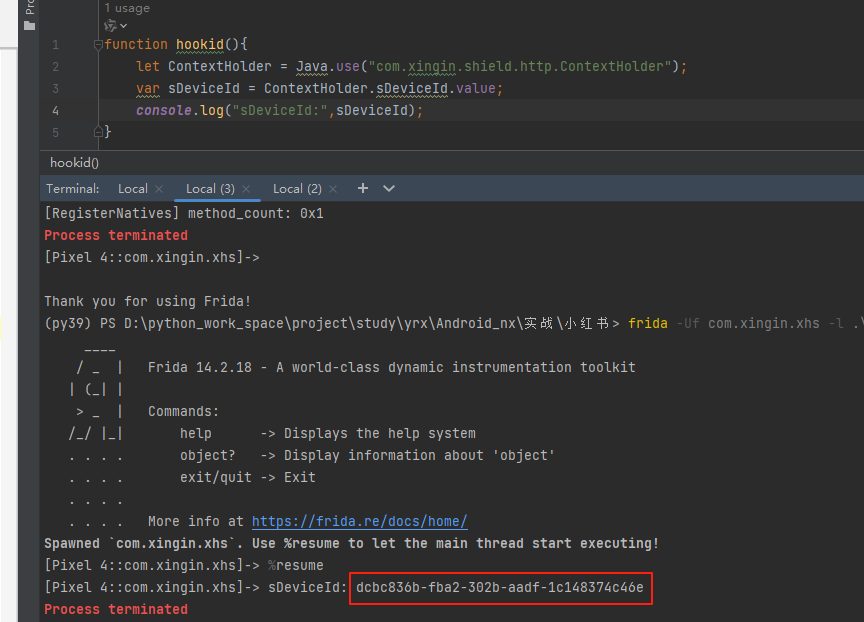Open the AI assistant icon above hookid function
The image size is (864, 622).
[110, 25]
